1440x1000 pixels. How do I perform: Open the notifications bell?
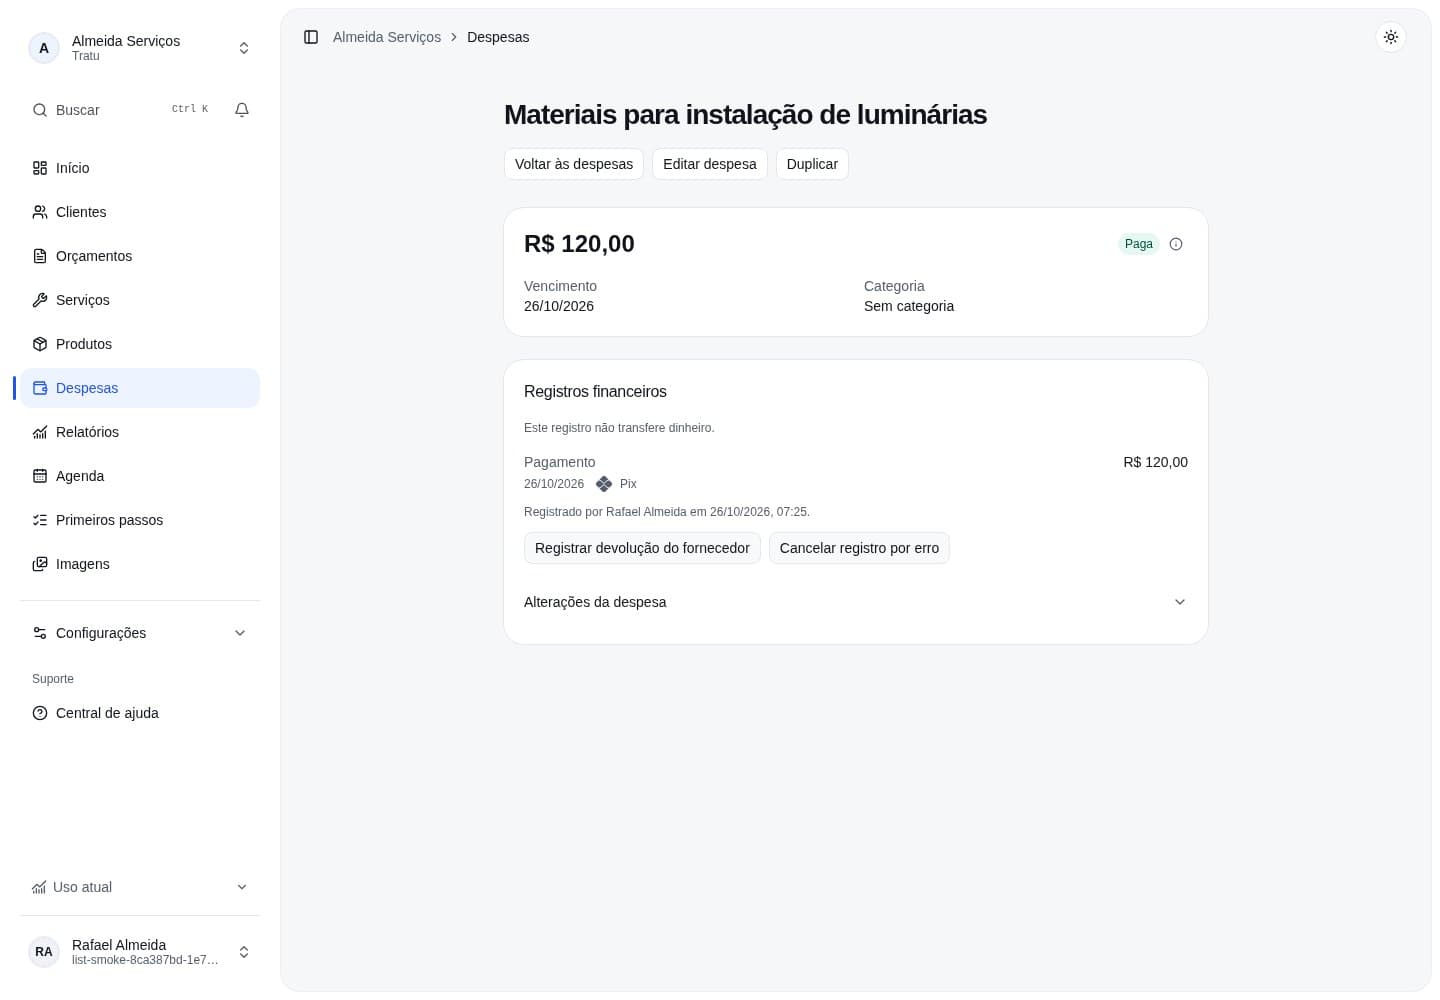tap(242, 110)
